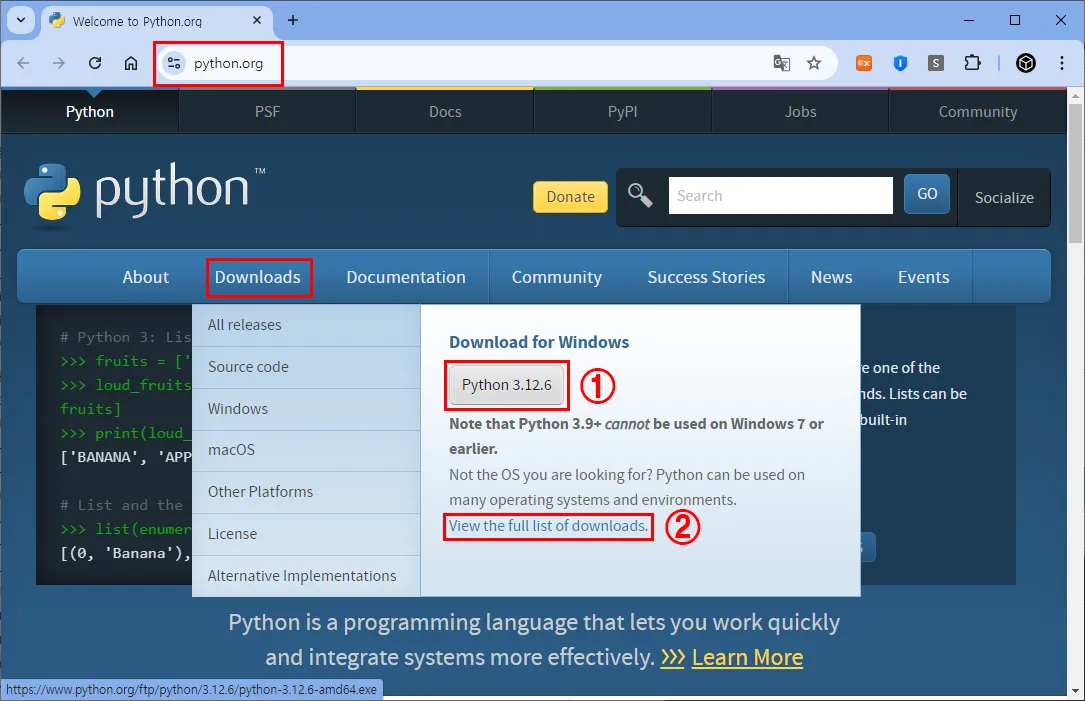Screen dimensions: 1085x701
Task: Open the orange extension icon
Action: (864, 63)
